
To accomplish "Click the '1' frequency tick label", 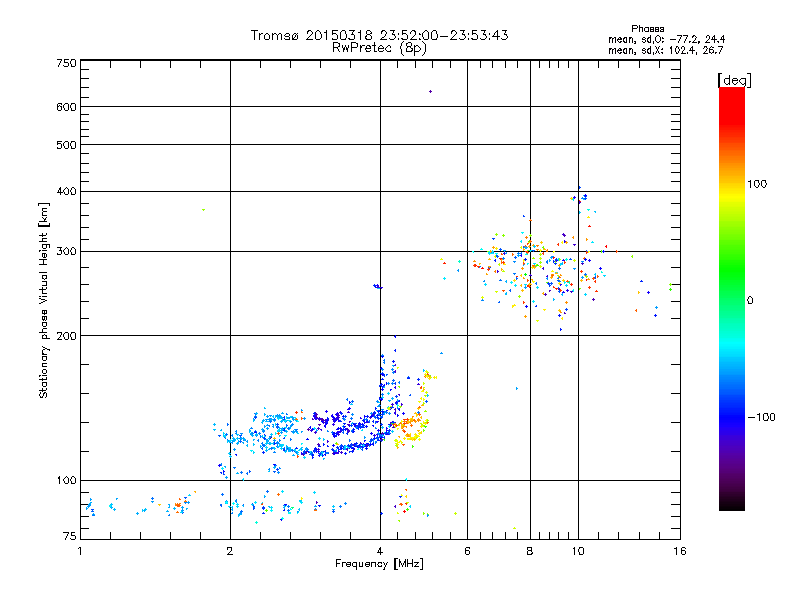I will [x=80, y=551].
